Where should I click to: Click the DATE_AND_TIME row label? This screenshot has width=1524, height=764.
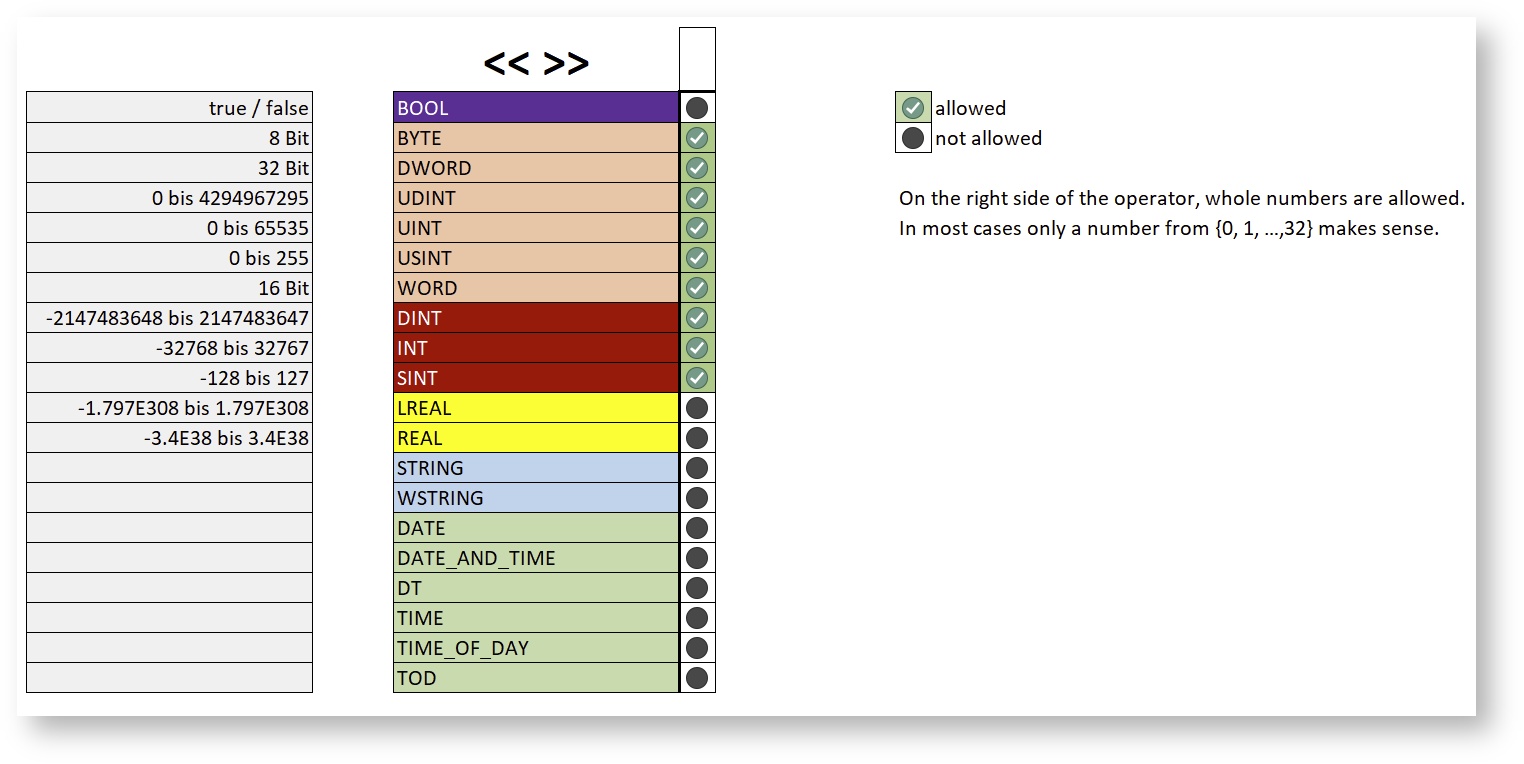pos(535,558)
